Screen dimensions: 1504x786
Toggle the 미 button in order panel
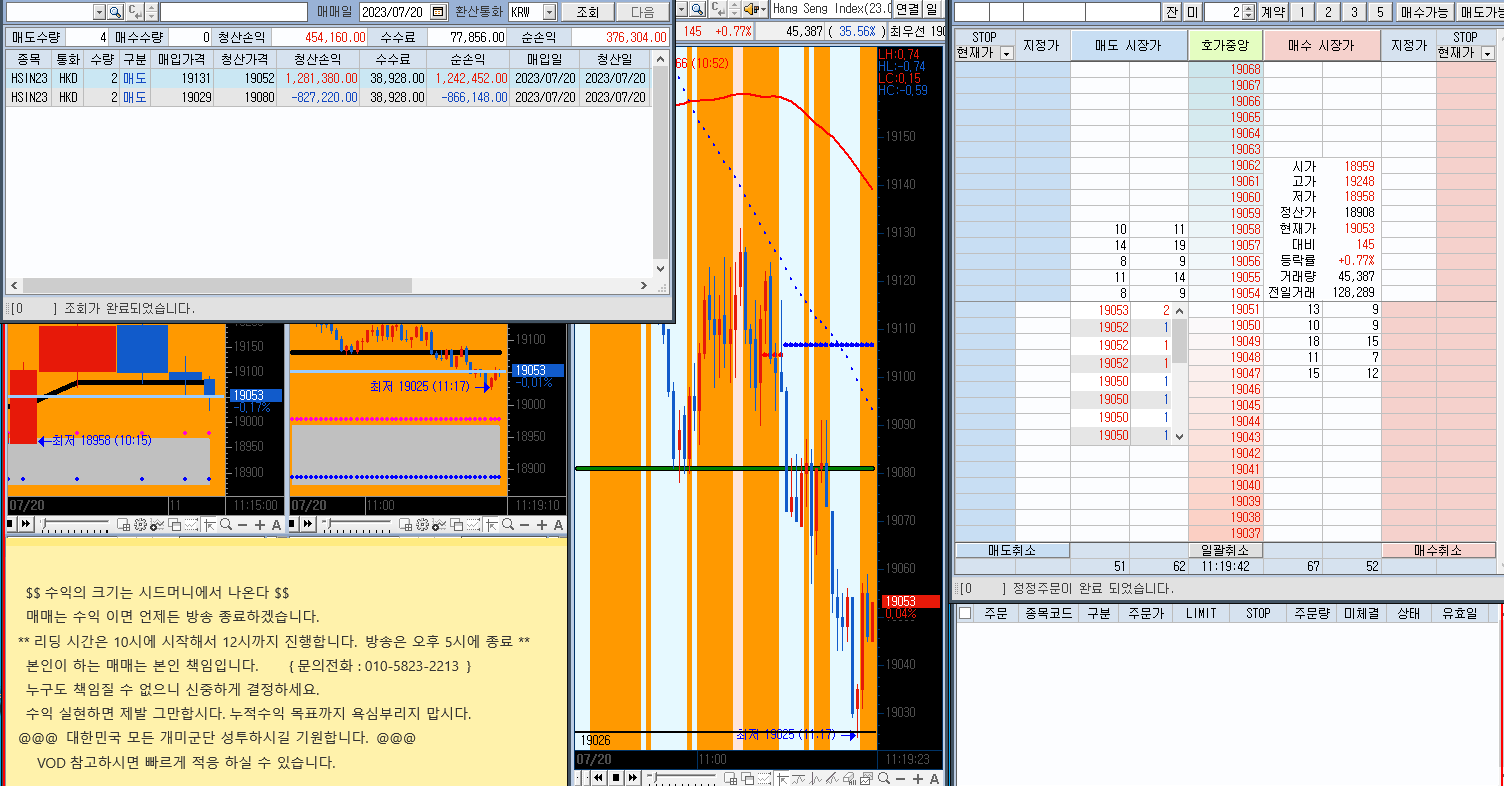click(x=1192, y=11)
